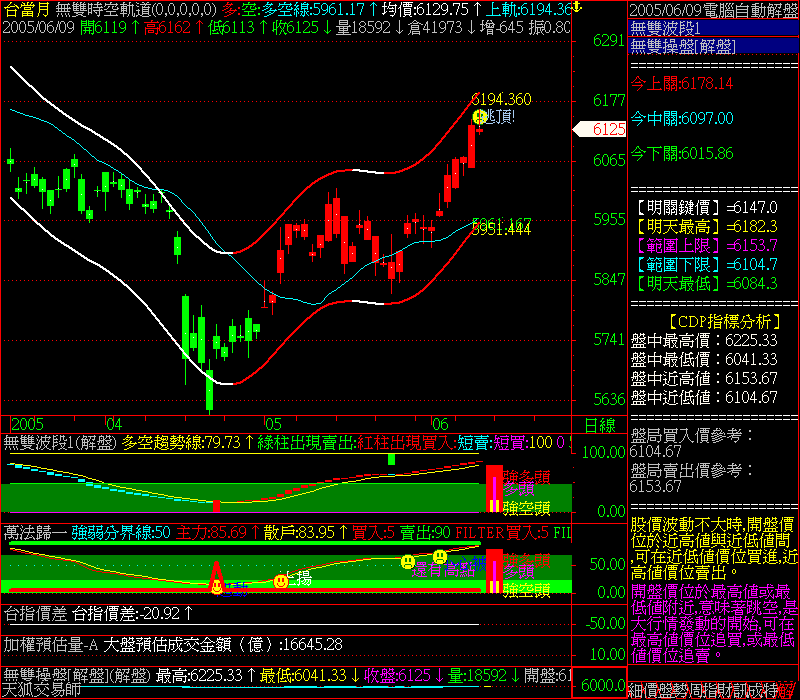
Task: Click the "大盤預估成交金額(億):16645.28" readout
Action: (x=223, y=645)
